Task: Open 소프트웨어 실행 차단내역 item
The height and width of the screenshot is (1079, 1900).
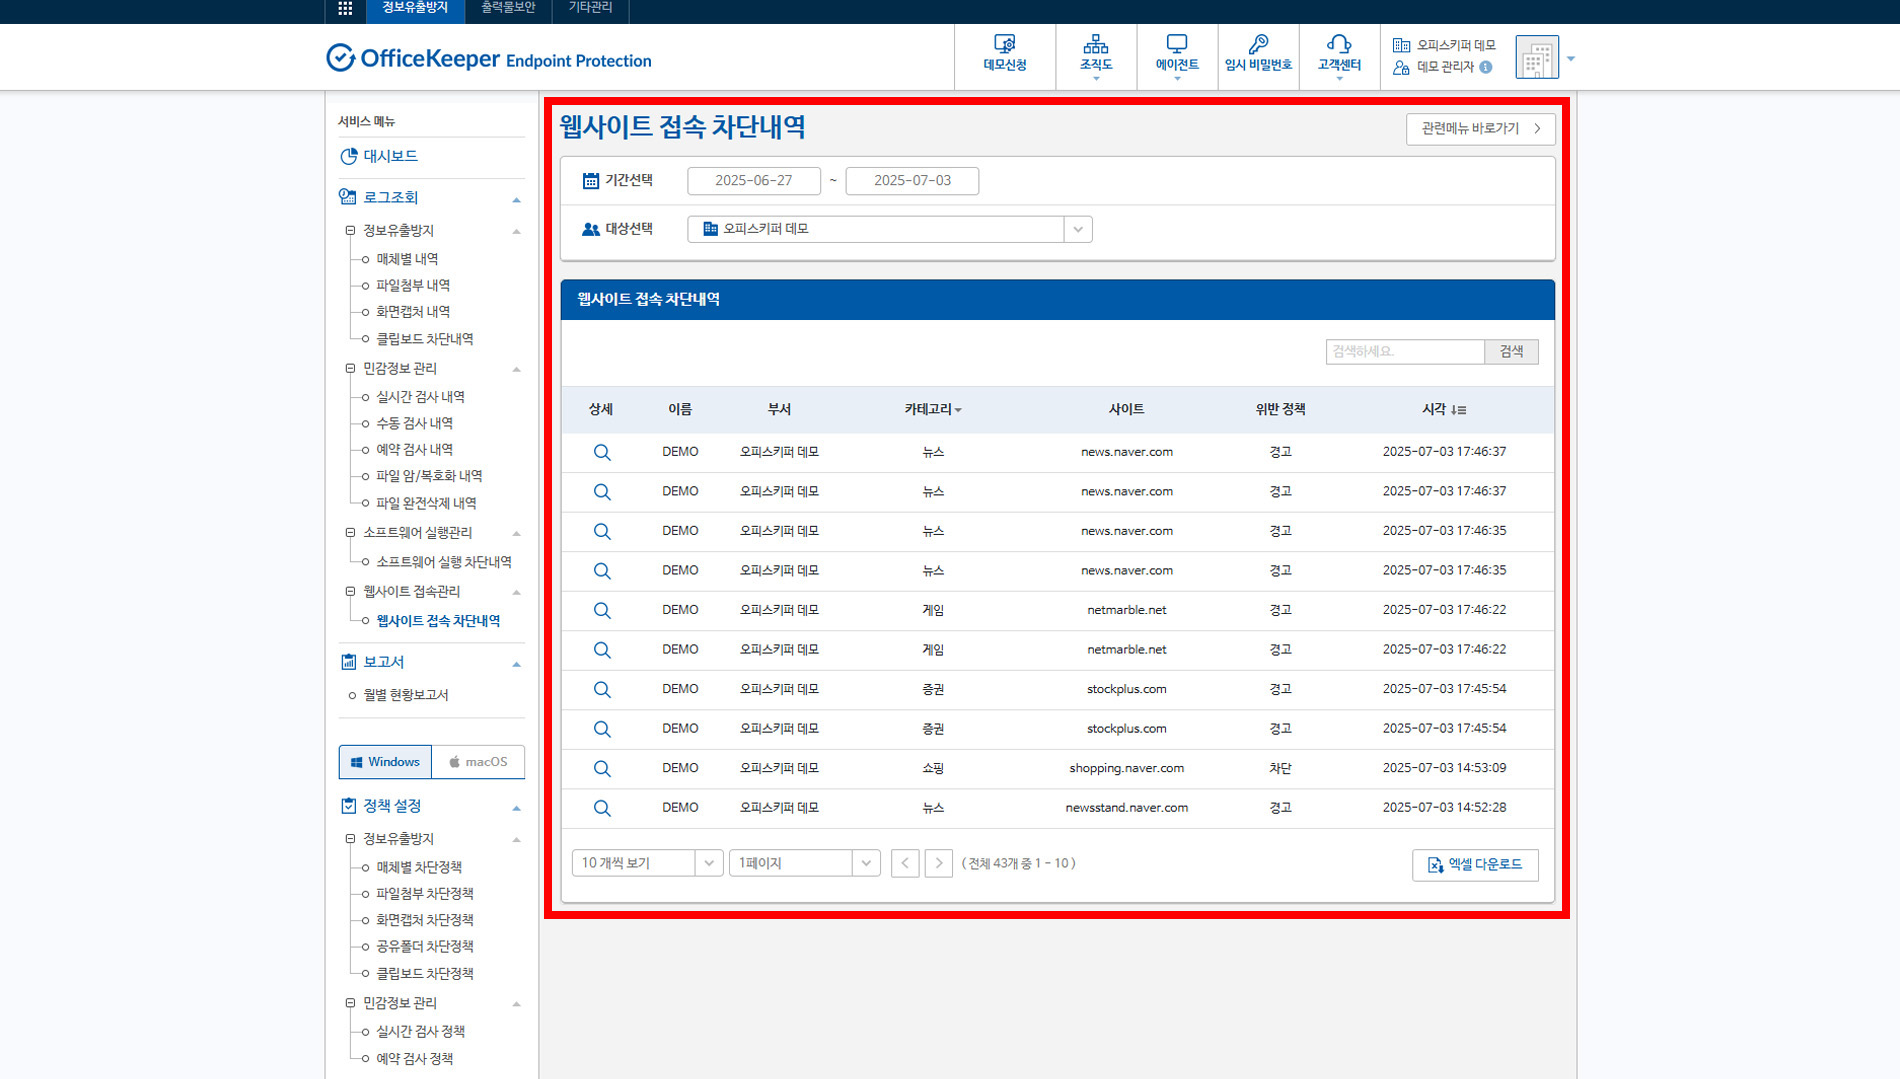Action: pos(444,562)
